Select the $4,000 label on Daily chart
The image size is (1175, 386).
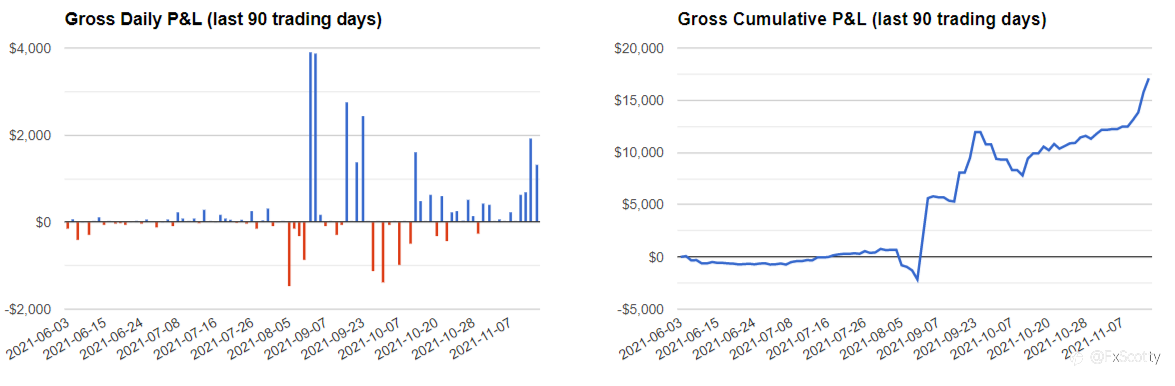(x=30, y=49)
